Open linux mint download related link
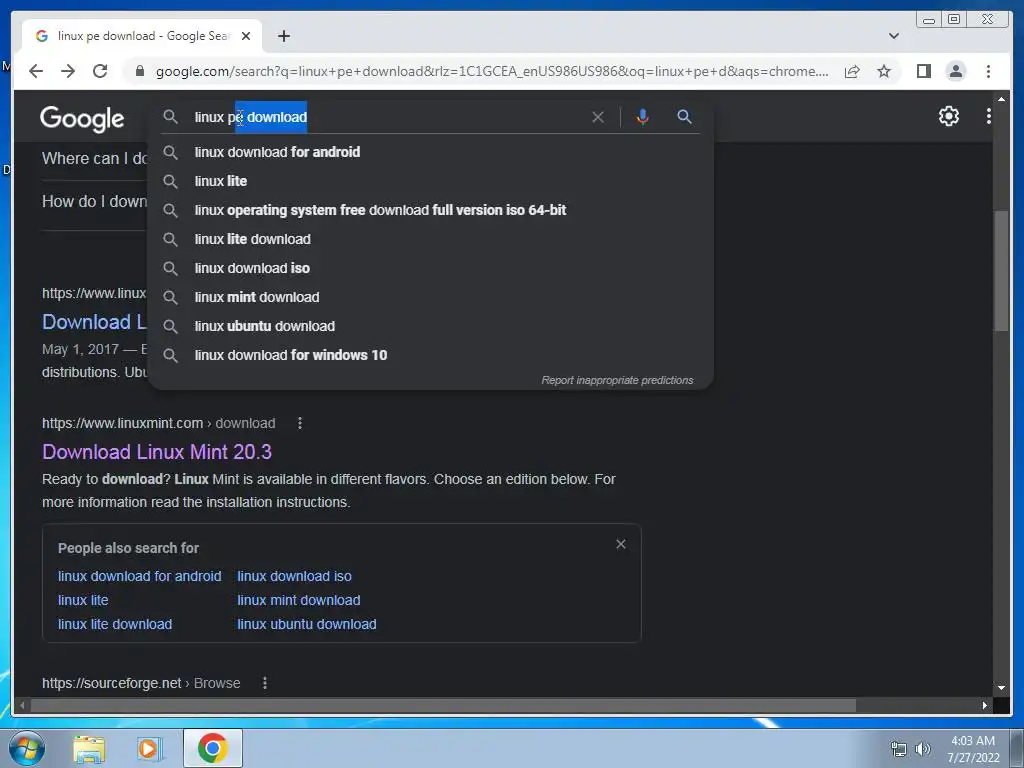 coord(298,600)
